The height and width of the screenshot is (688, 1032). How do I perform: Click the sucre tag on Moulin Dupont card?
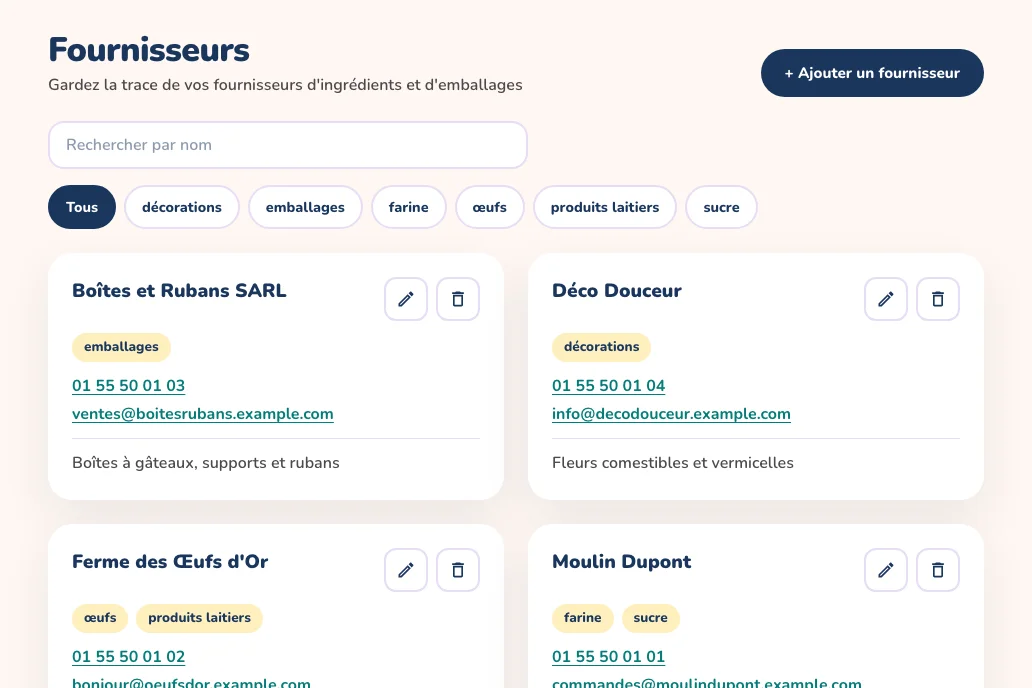click(650, 618)
